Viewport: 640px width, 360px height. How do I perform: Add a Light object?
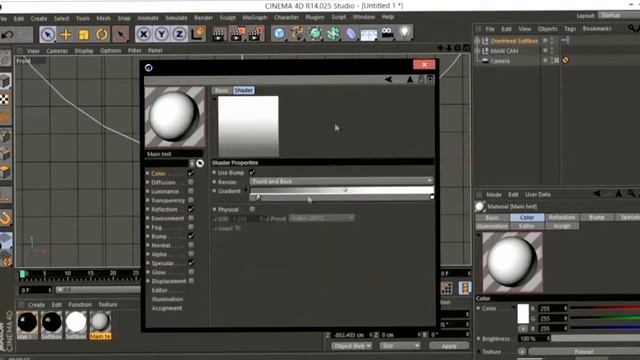click(x=404, y=33)
